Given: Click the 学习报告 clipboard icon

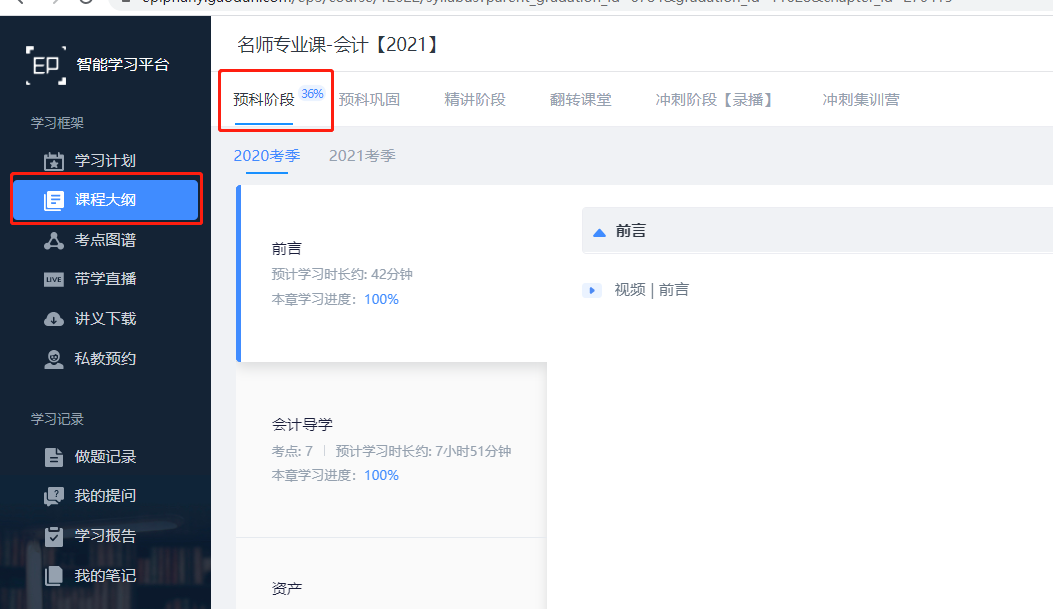Looking at the screenshot, I should tap(54, 536).
